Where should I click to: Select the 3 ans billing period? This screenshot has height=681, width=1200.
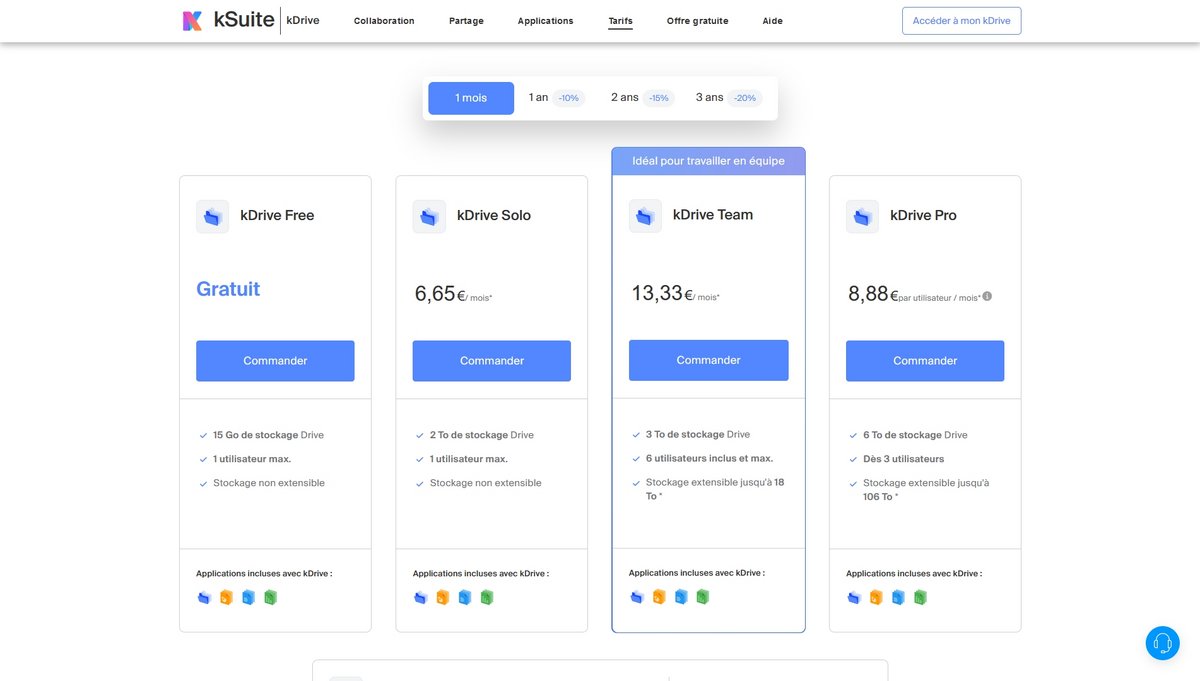729,98
